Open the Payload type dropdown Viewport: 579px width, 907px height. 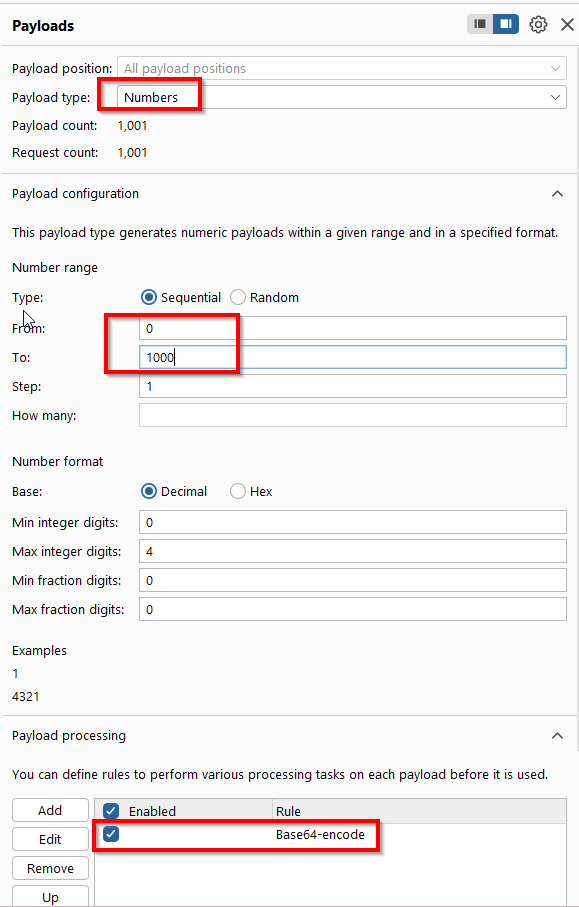coord(341,97)
